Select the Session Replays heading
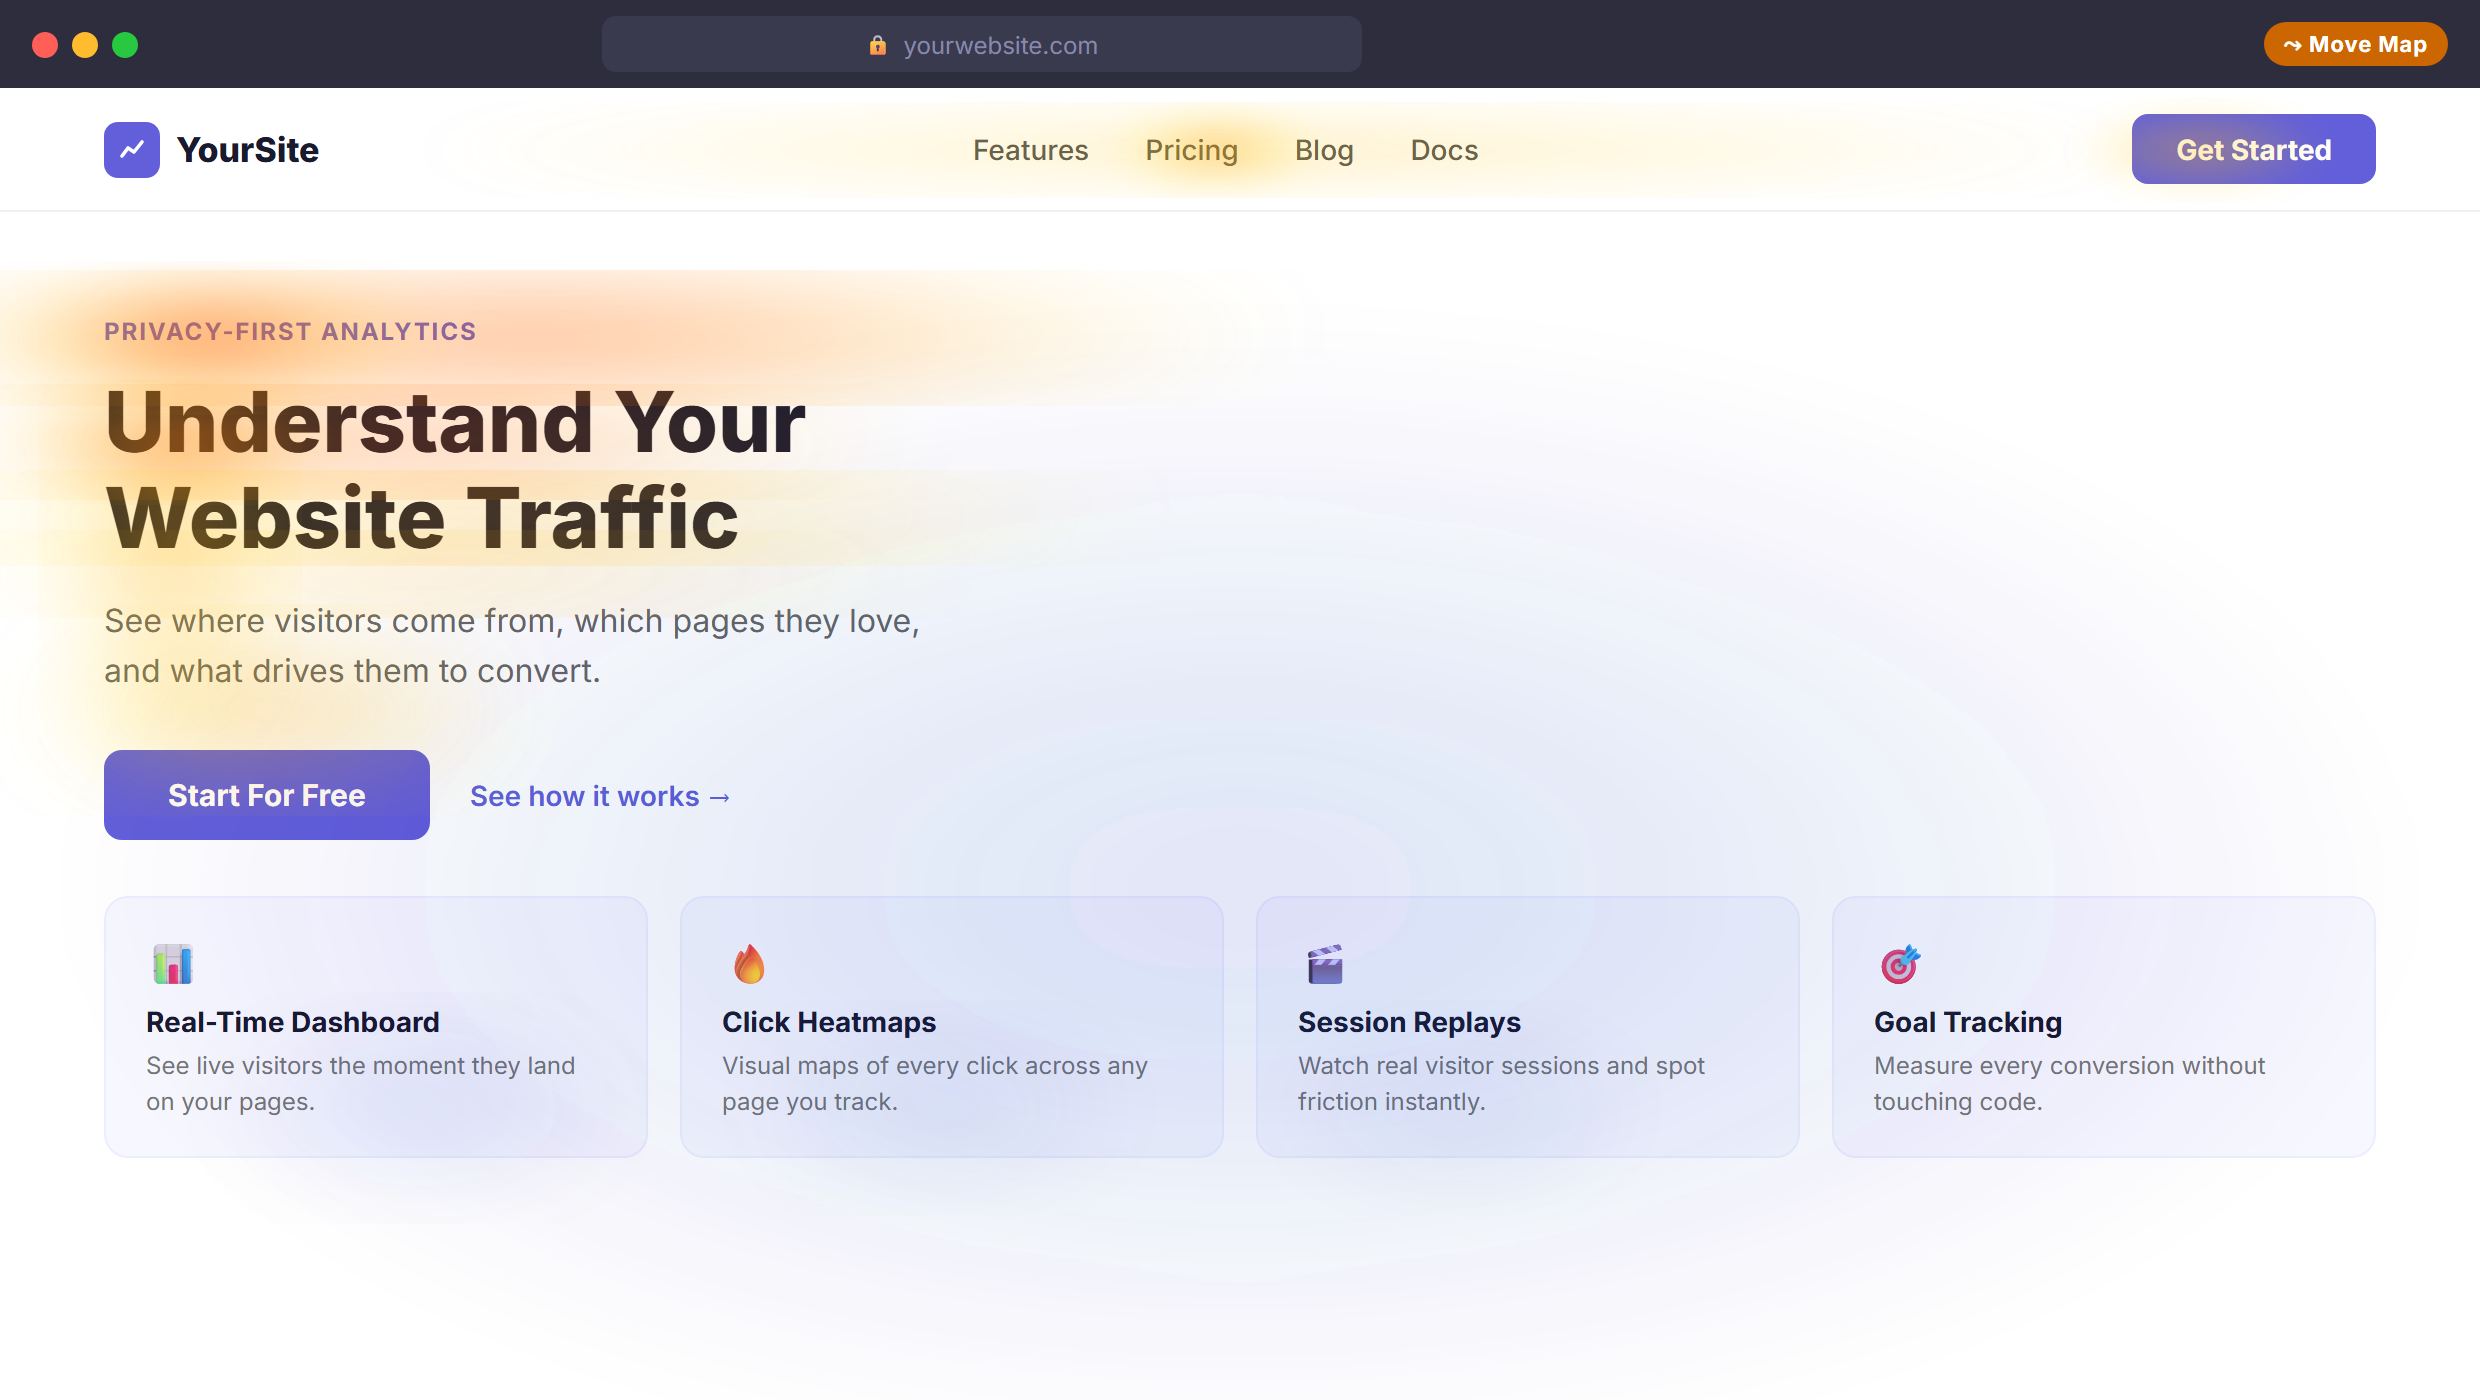2480x1400 pixels. [1409, 1022]
